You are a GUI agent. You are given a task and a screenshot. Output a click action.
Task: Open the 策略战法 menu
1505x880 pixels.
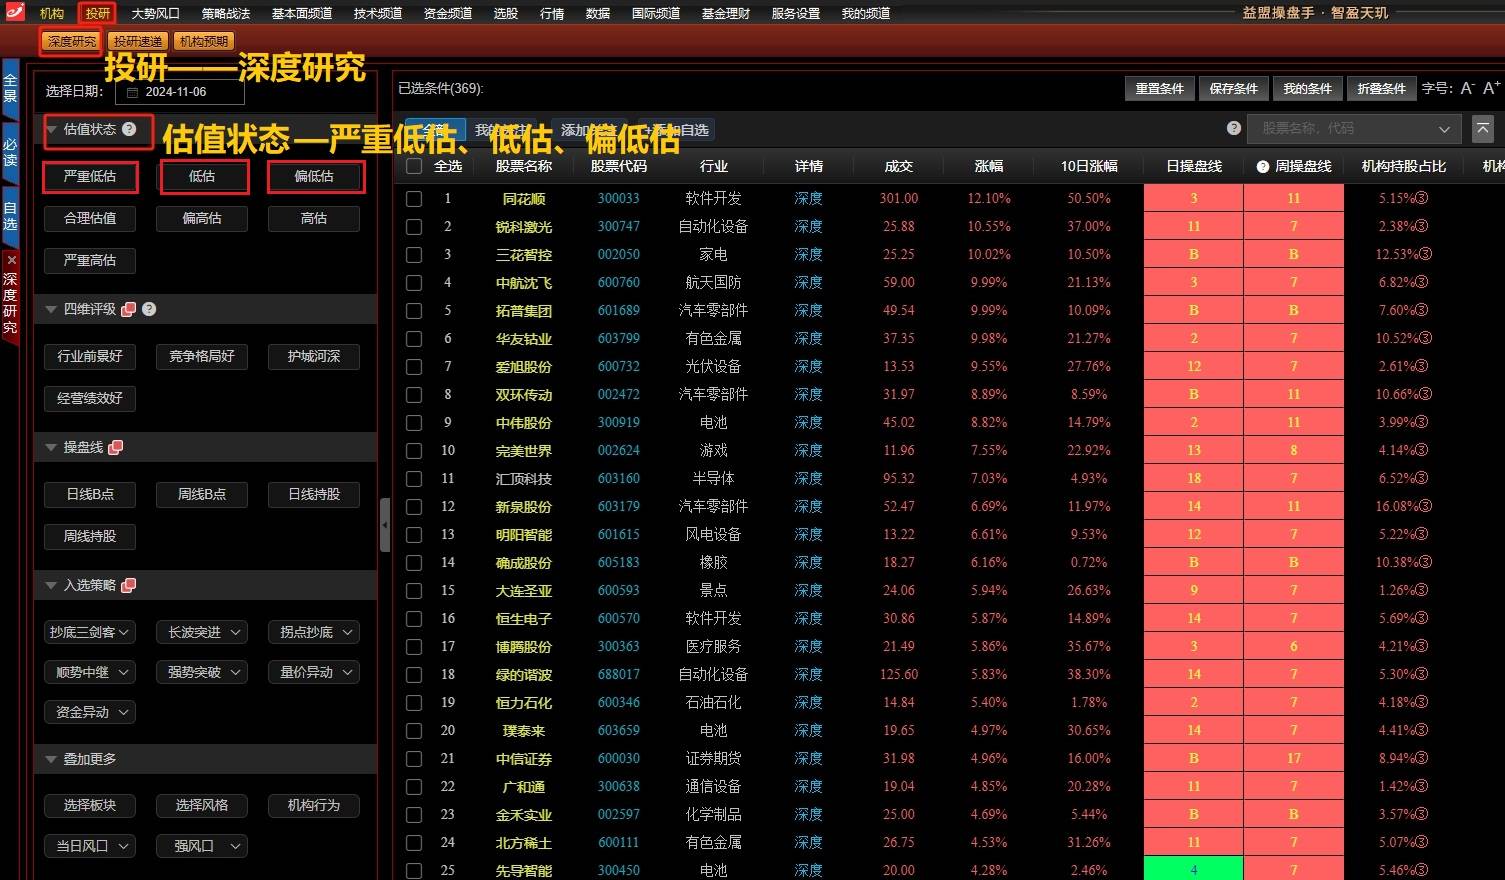coord(226,13)
